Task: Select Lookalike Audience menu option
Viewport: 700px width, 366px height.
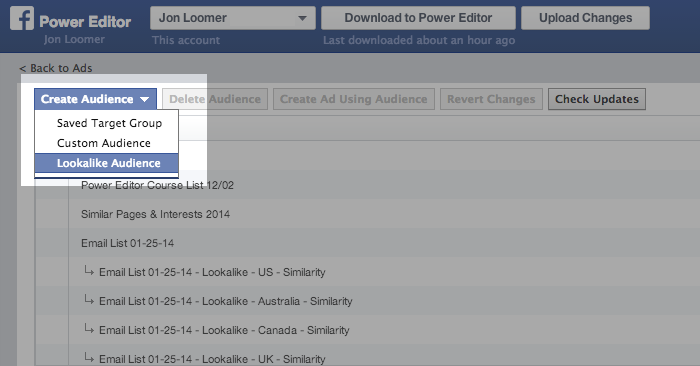Action: tap(107, 163)
